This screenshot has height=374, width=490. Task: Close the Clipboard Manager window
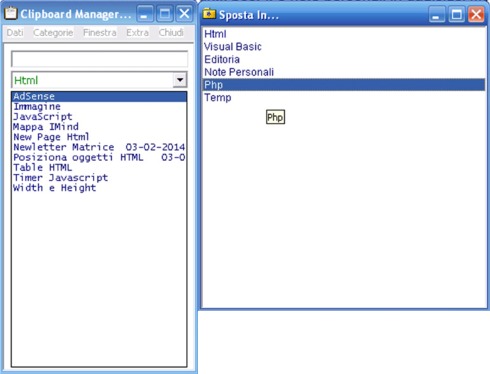184,14
